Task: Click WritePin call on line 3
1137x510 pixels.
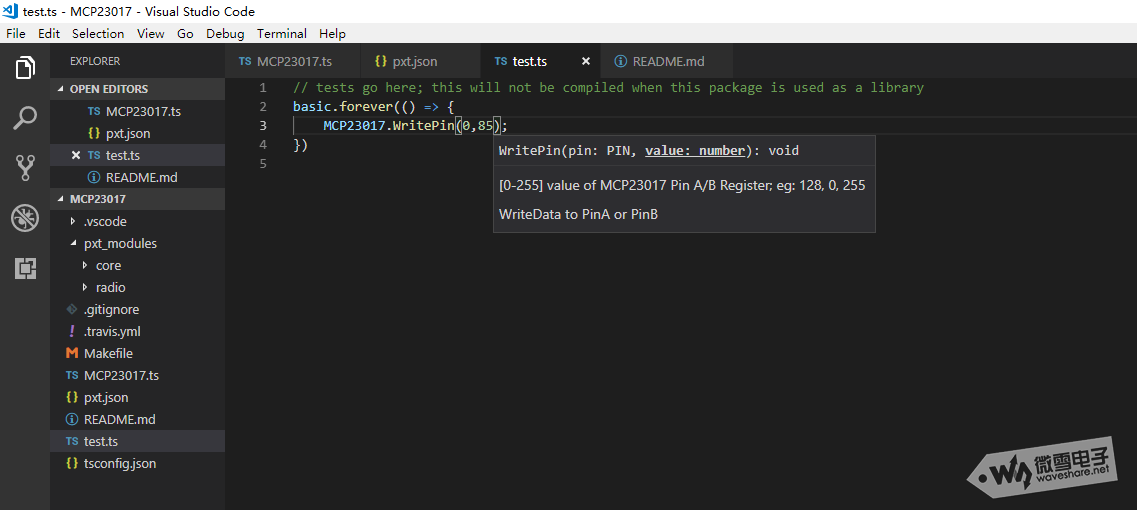Action: (x=423, y=126)
